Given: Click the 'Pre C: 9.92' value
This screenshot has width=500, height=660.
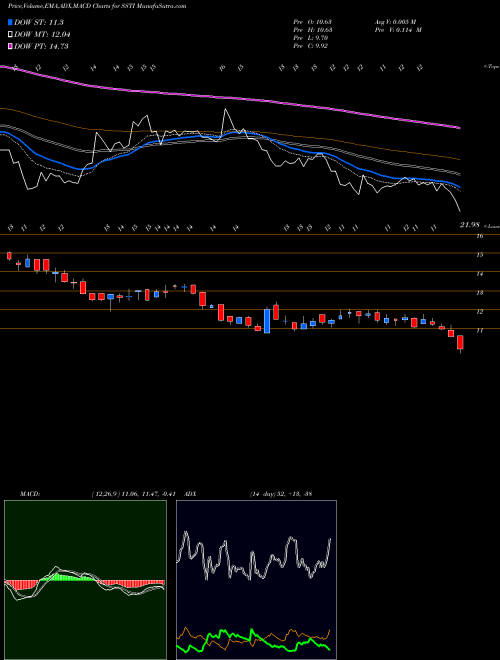Looking at the screenshot, I should coord(311,46).
